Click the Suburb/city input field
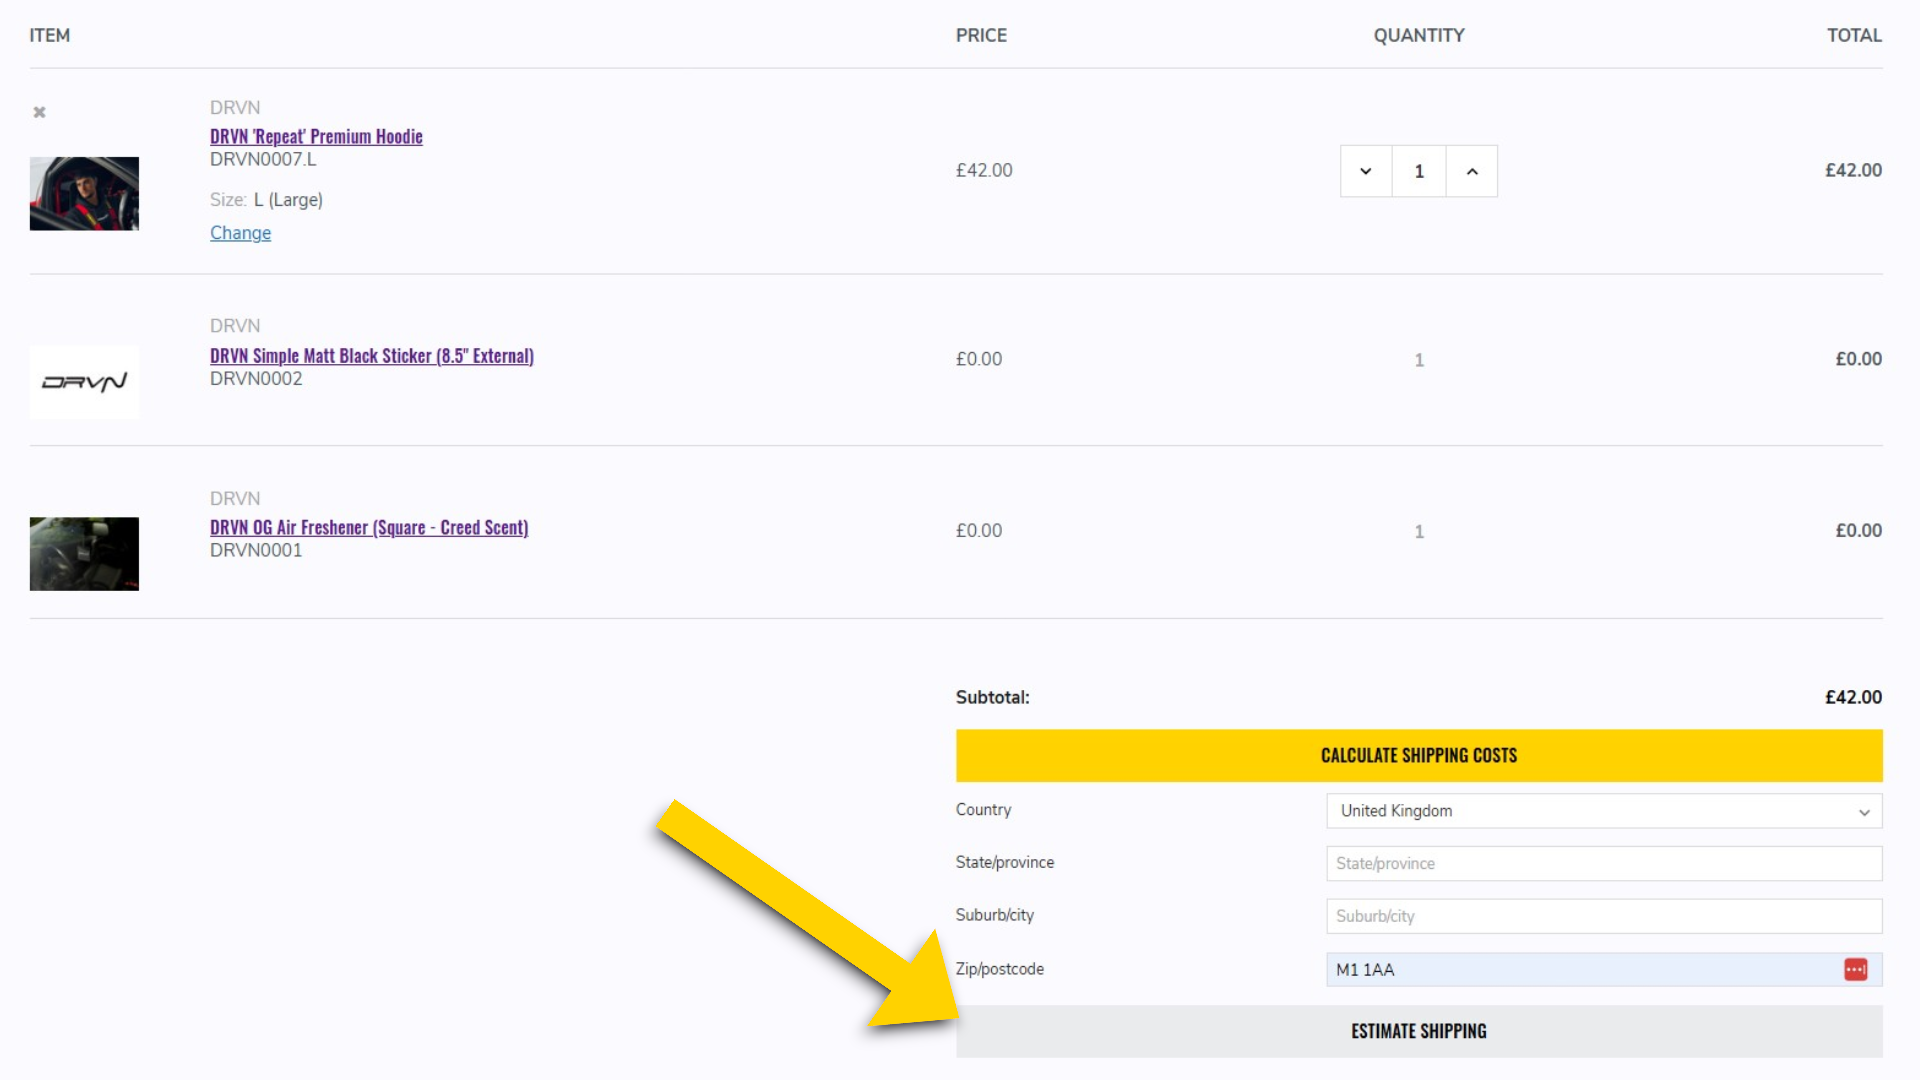This screenshot has height=1080, width=1920. point(1604,916)
